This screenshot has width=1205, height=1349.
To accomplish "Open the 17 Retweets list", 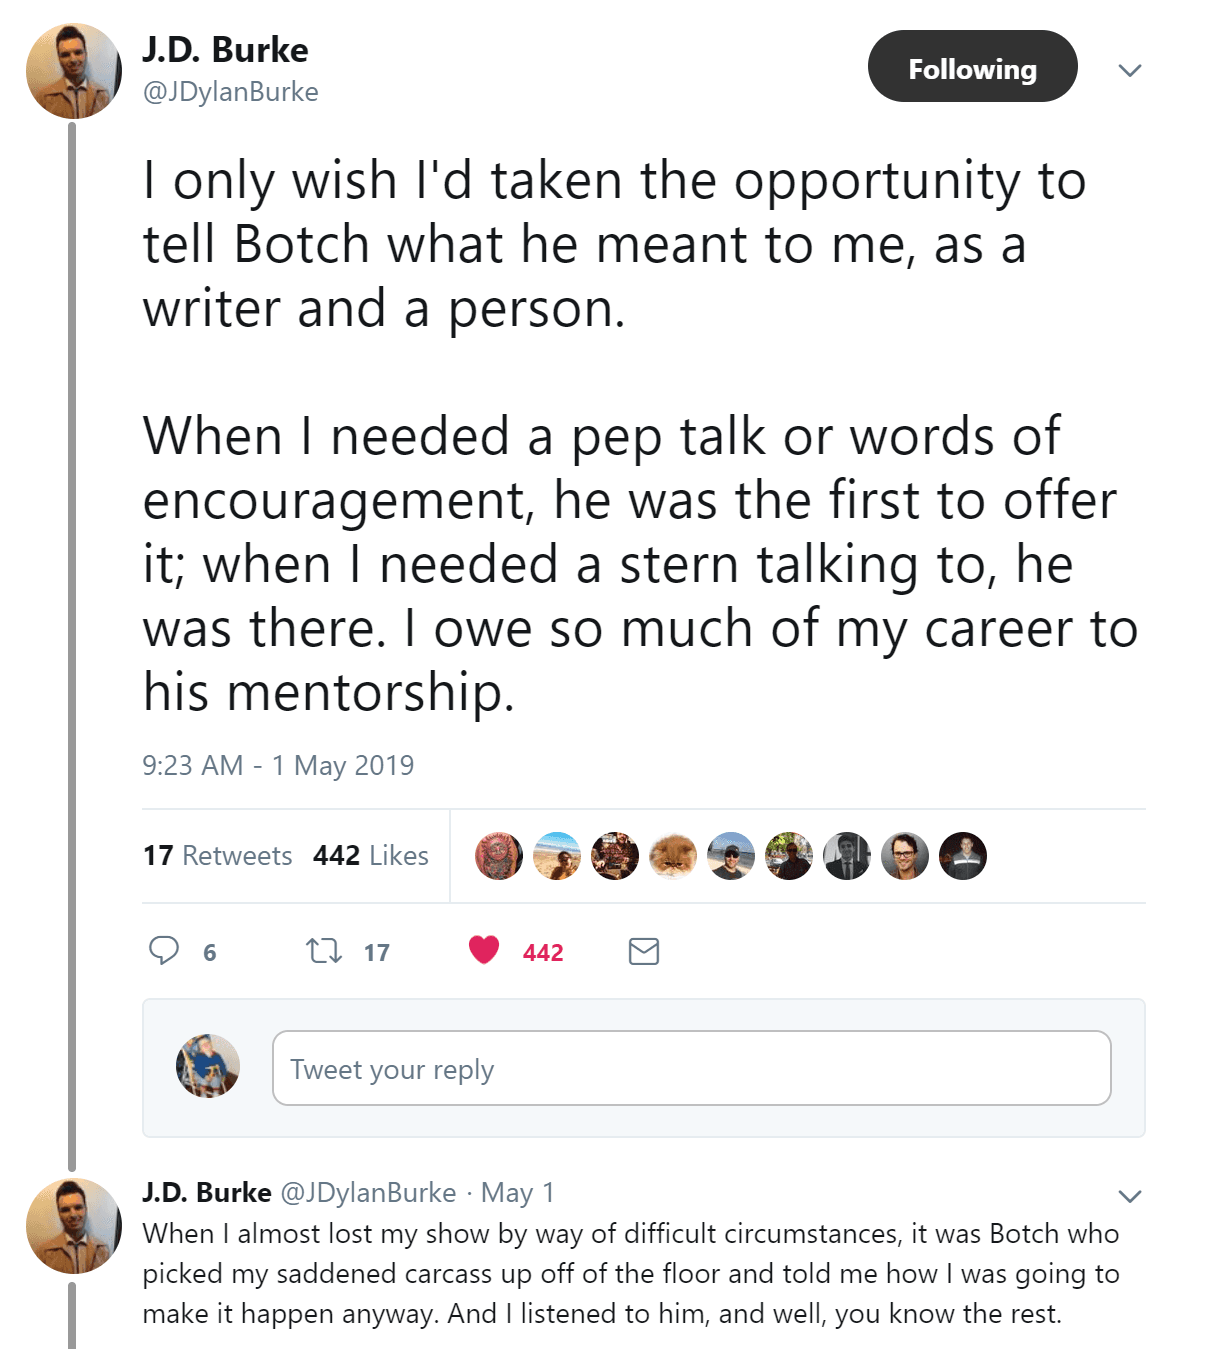I will tap(218, 856).
